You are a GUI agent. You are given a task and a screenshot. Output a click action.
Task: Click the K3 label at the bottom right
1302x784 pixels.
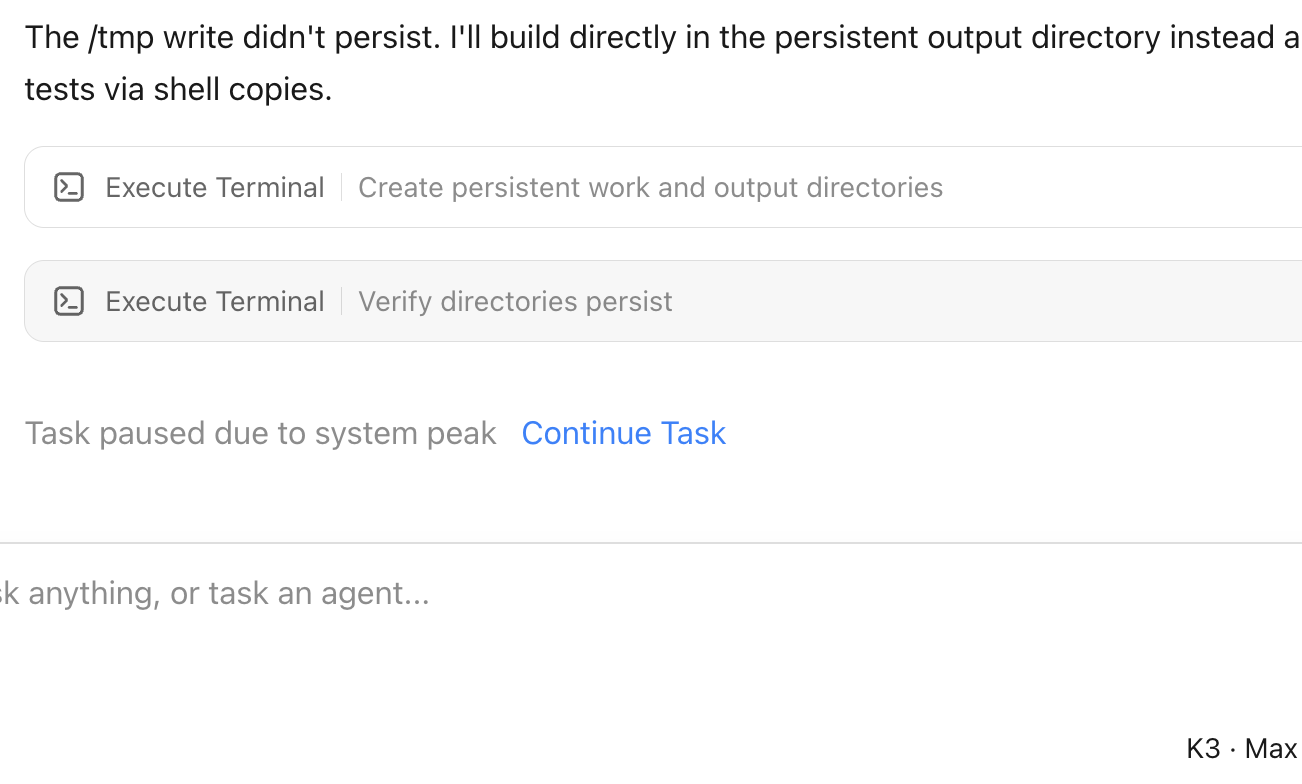pyautogui.click(x=1203, y=748)
